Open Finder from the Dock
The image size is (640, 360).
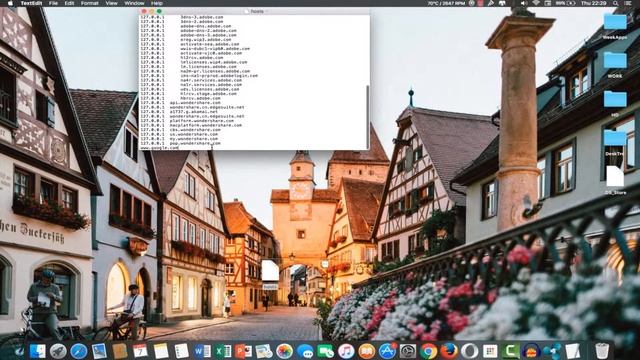37,351
